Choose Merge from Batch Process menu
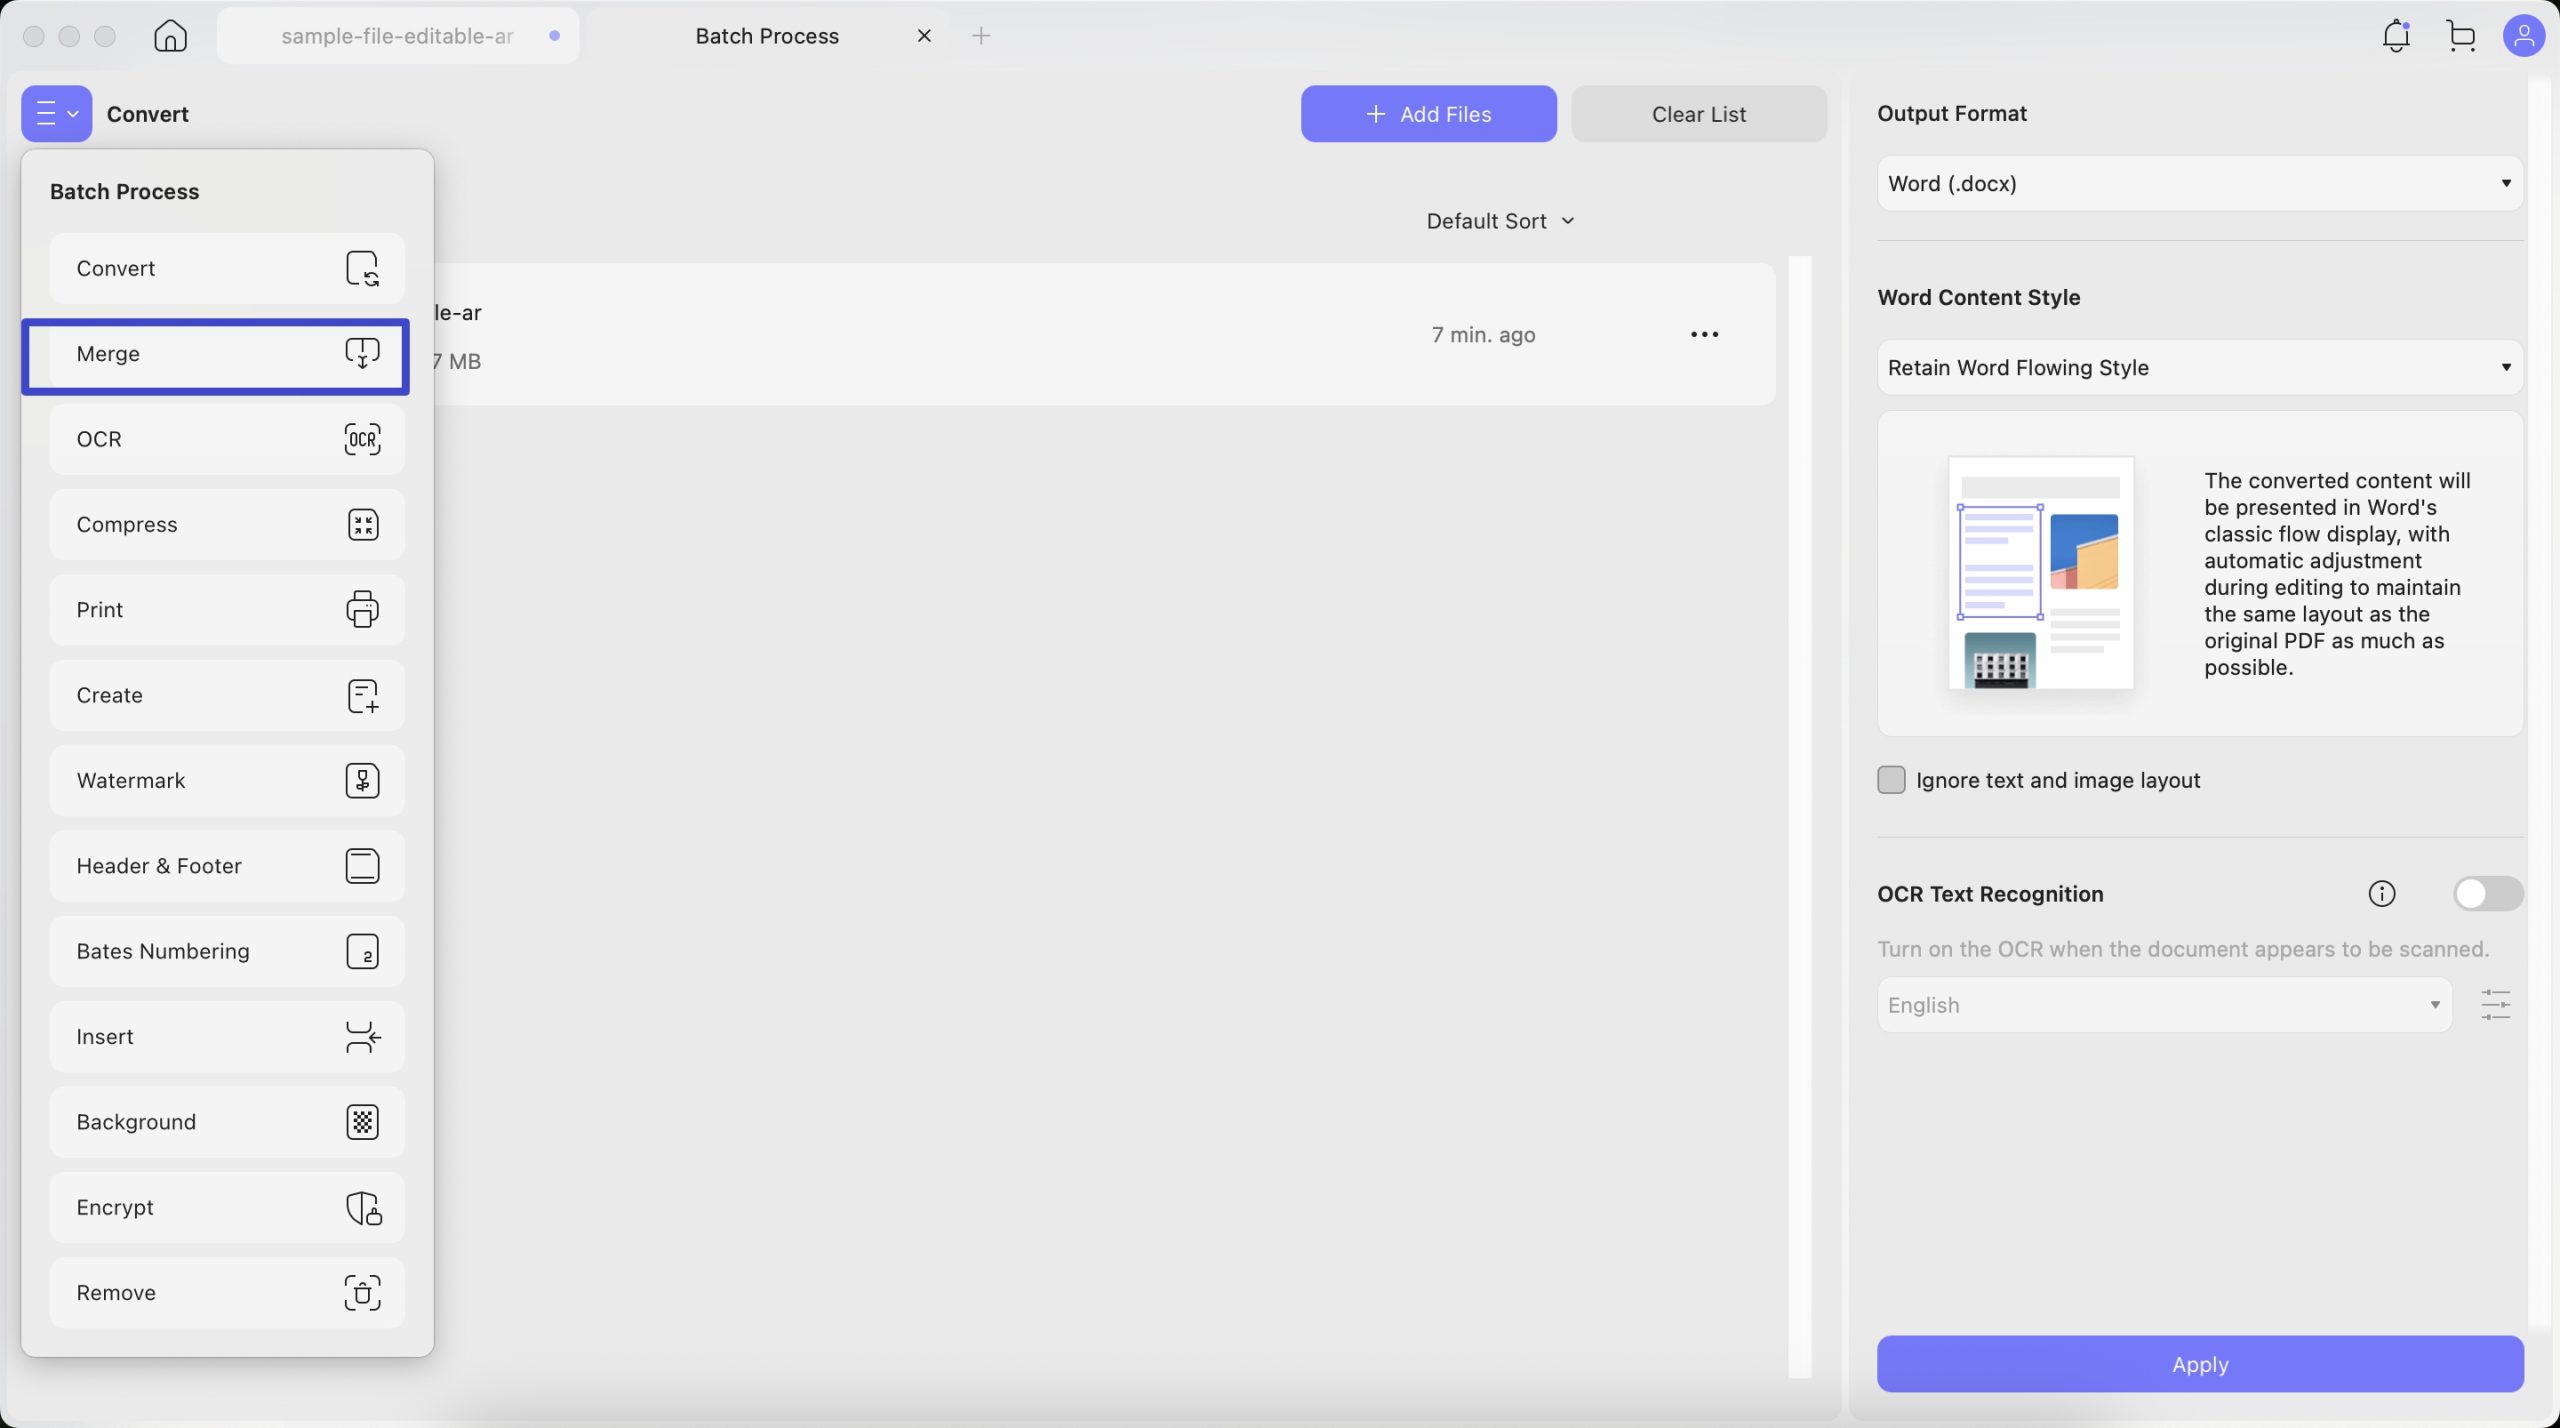The height and width of the screenshot is (1428, 2560). tap(227, 354)
